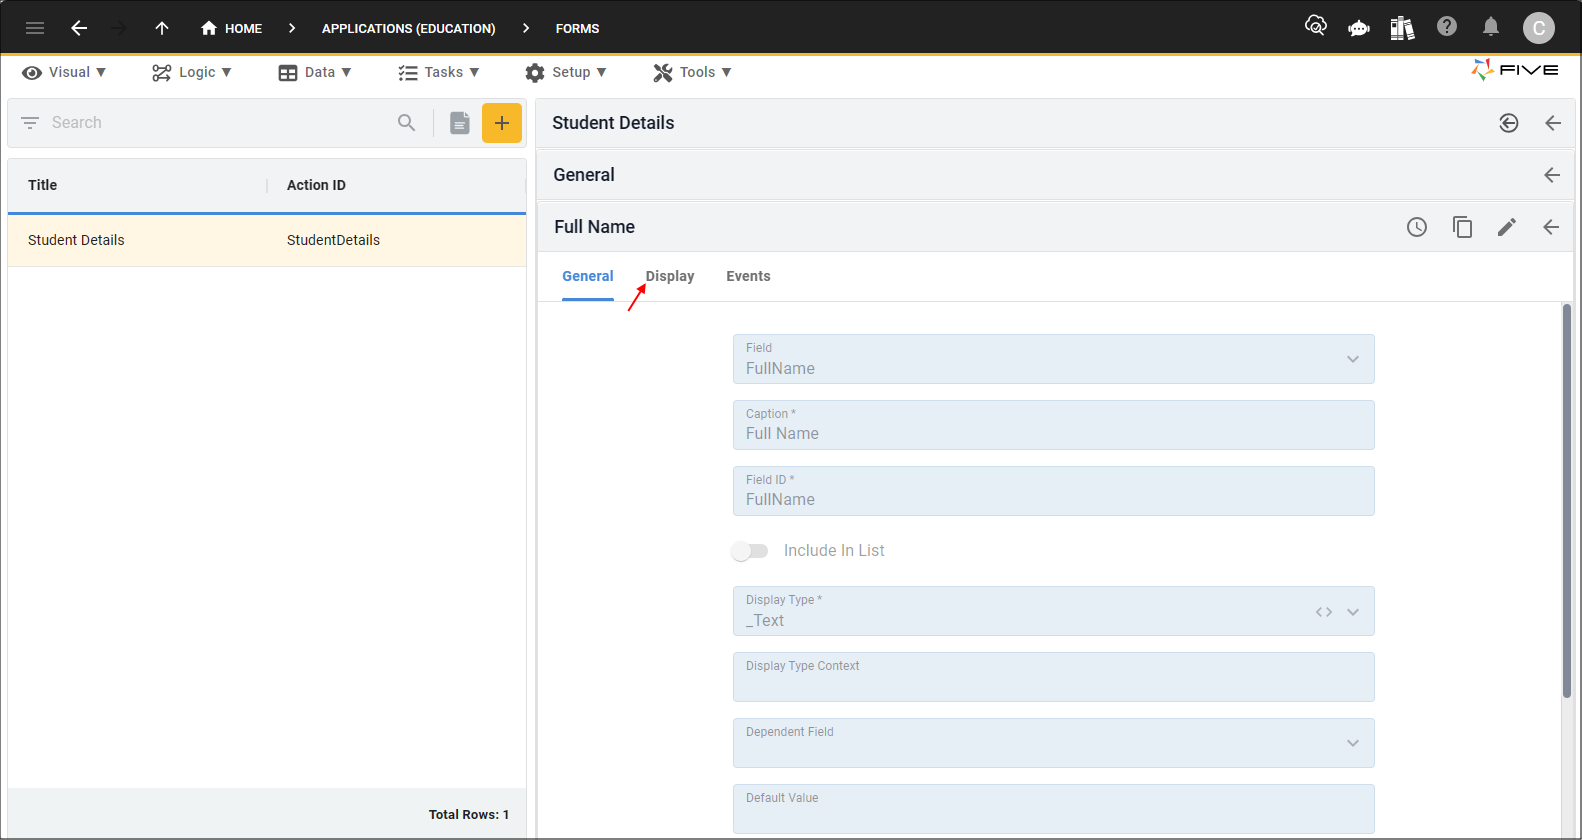Open the Setup menu
The width and height of the screenshot is (1582, 840).
(x=566, y=72)
